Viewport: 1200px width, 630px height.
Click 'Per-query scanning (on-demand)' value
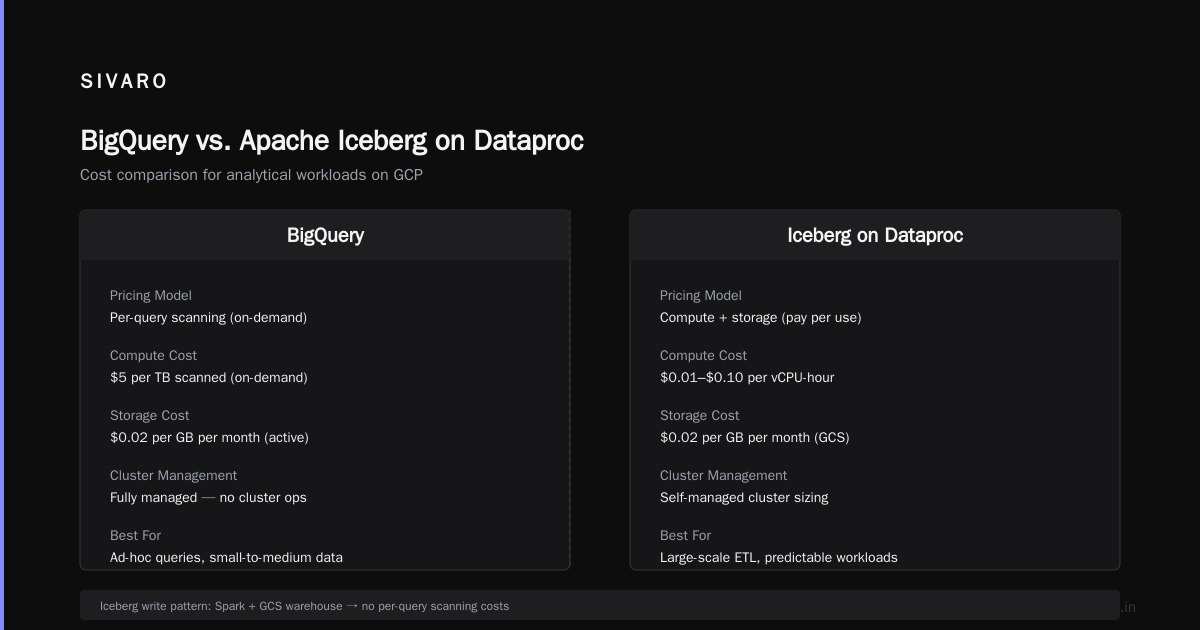[208, 318]
